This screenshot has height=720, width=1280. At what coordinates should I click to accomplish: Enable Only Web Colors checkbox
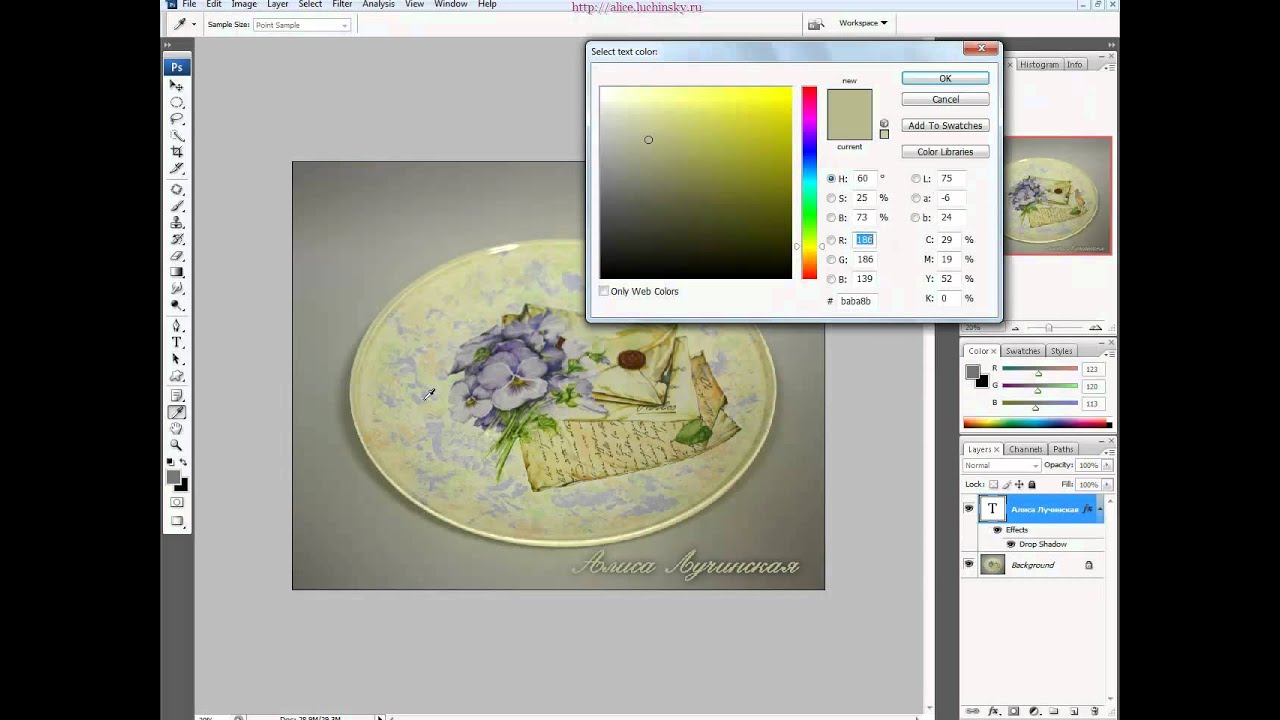click(604, 291)
